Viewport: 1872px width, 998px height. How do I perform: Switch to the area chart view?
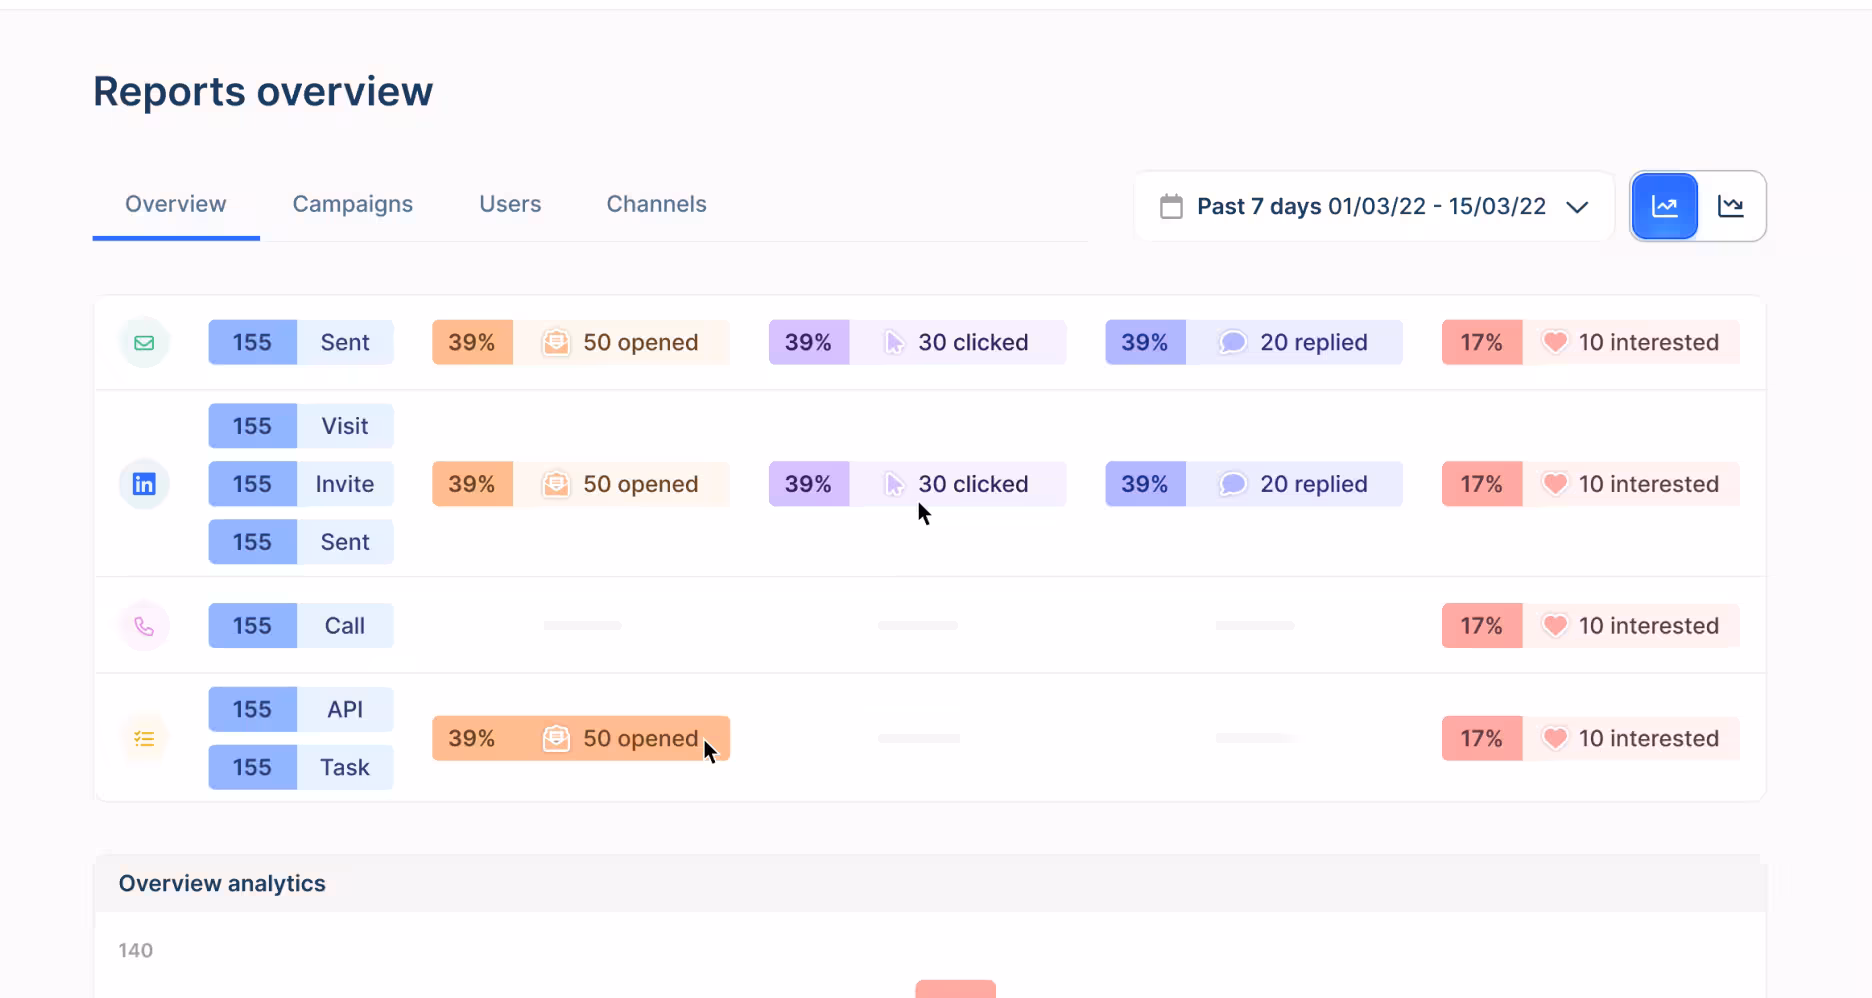pos(1731,207)
